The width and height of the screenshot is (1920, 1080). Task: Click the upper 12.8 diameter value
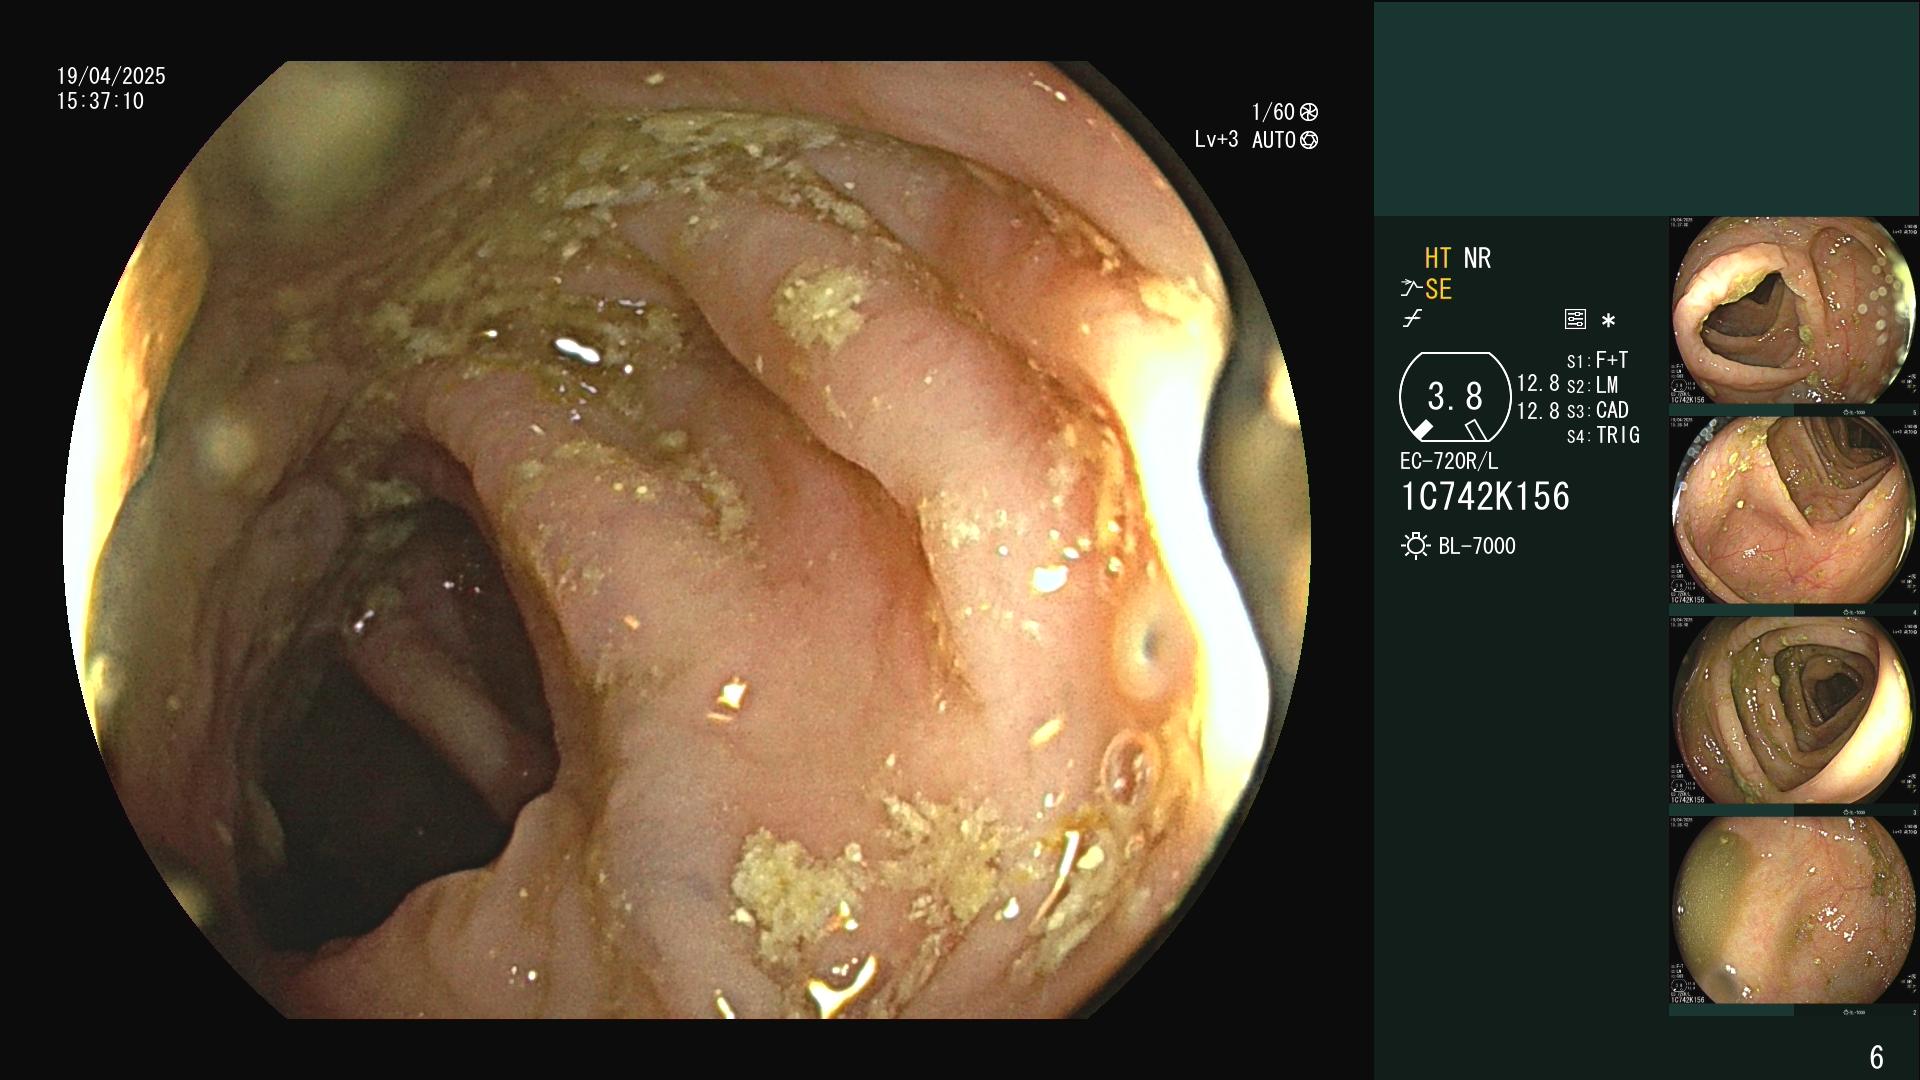(1538, 384)
